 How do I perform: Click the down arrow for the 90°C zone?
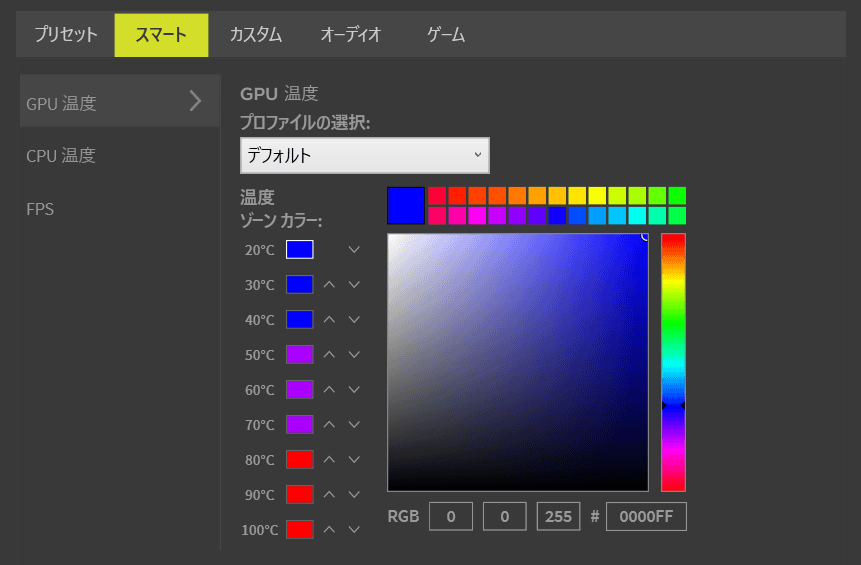(x=354, y=494)
